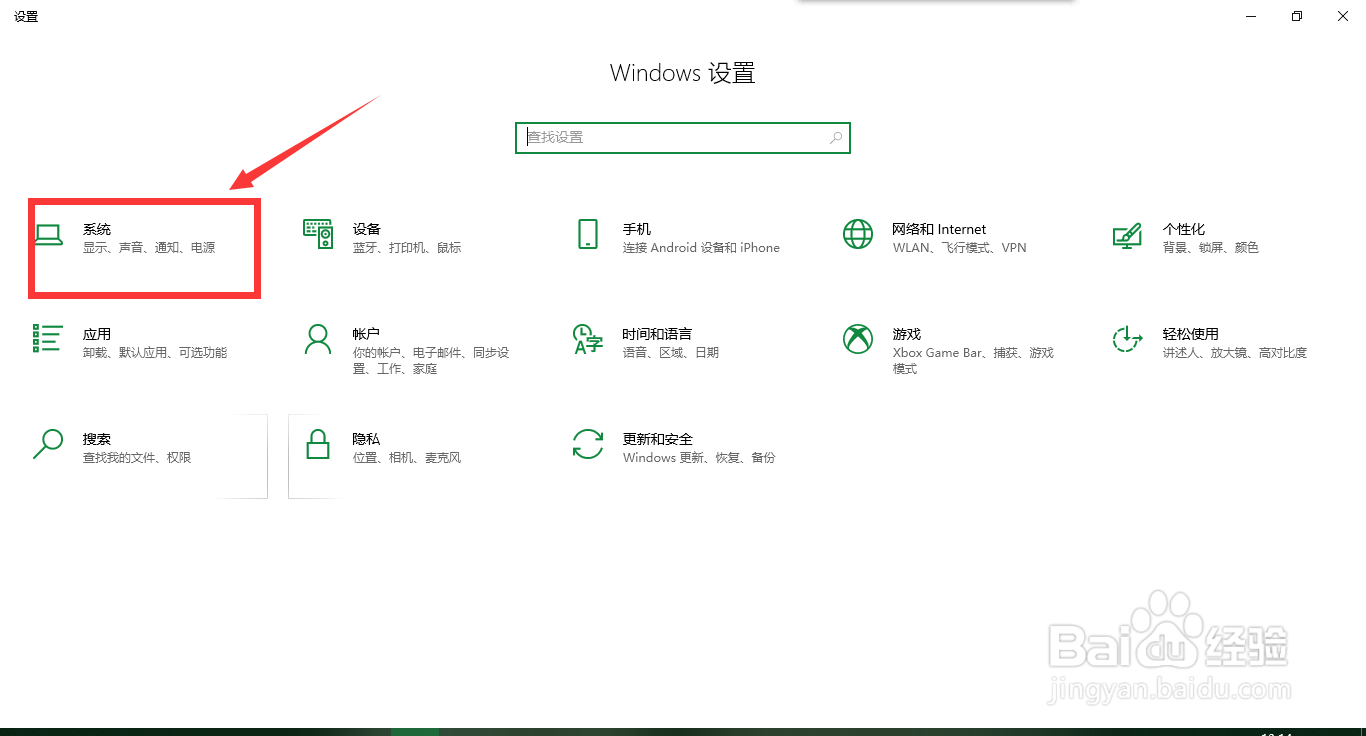Open the 系统 laptop icon

(x=48, y=236)
